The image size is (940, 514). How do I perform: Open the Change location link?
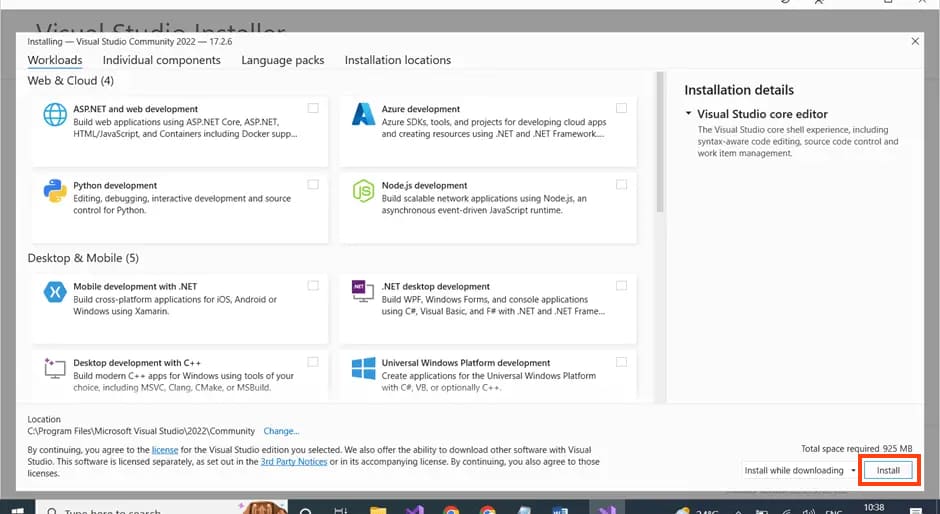[281, 431]
